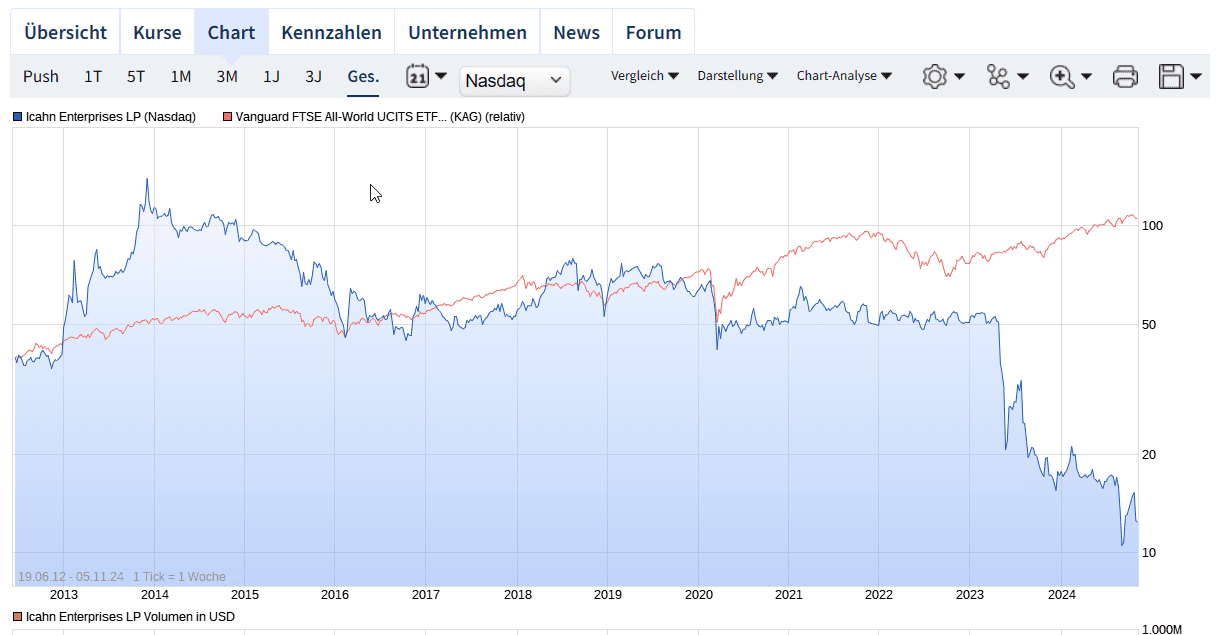Select the Ges. full timeframe
The image size is (1230, 635).
coord(363,76)
